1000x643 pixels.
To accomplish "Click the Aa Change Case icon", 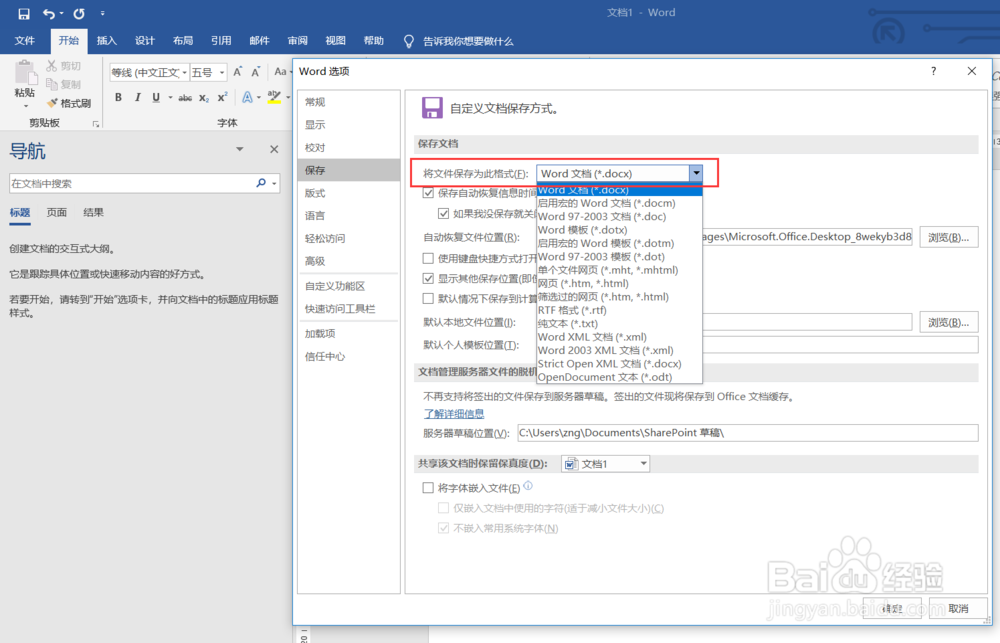I will (x=280, y=71).
